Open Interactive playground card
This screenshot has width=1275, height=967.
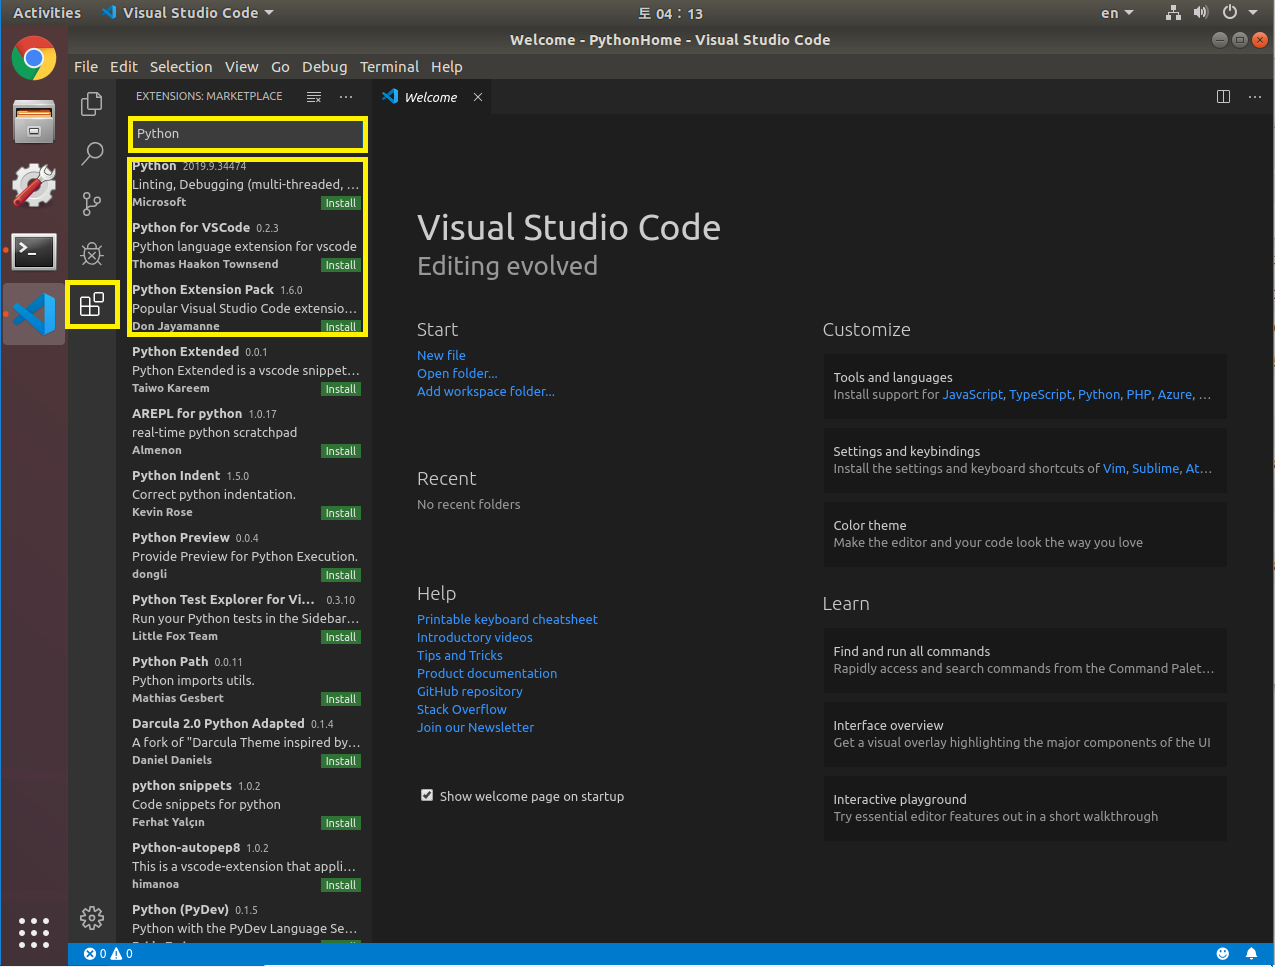coord(1025,808)
